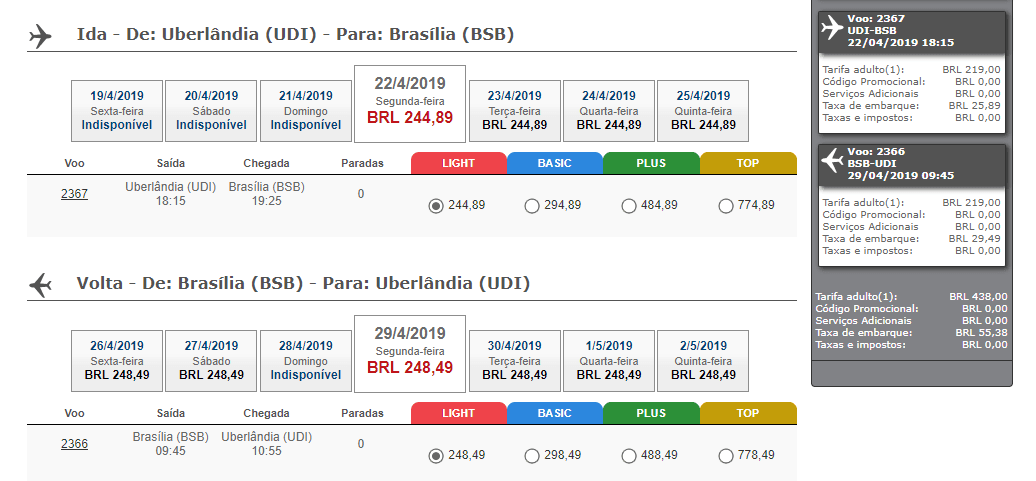This screenshot has height=481, width=1036.
Task: Click the outbound airplane icon beside Ida
Action: tap(40, 36)
